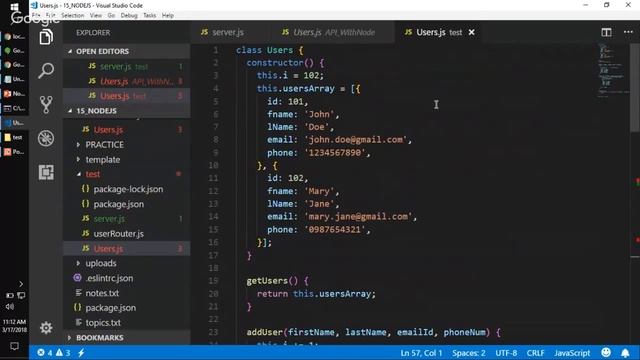Open root package.json below notes.txt

[x=127, y=308]
